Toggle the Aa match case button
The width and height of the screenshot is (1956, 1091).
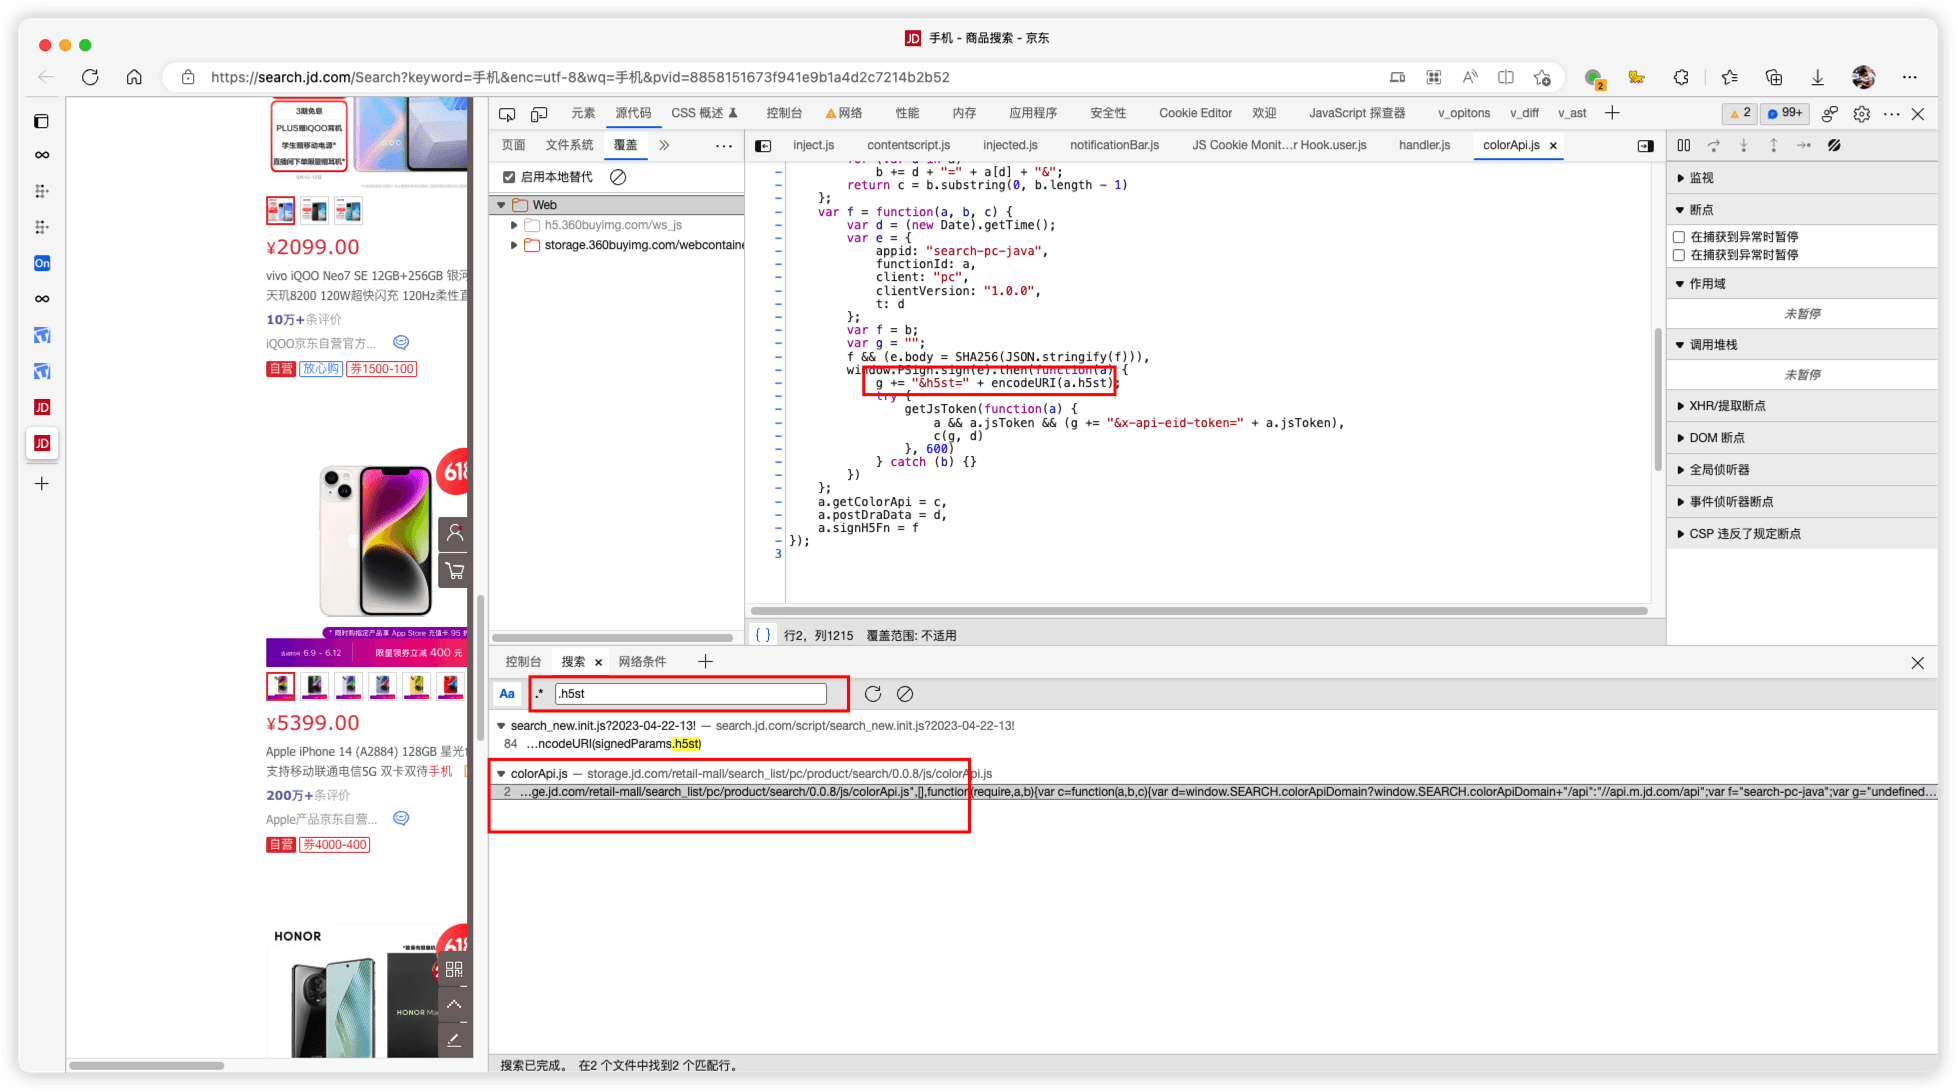[x=507, y=694]
